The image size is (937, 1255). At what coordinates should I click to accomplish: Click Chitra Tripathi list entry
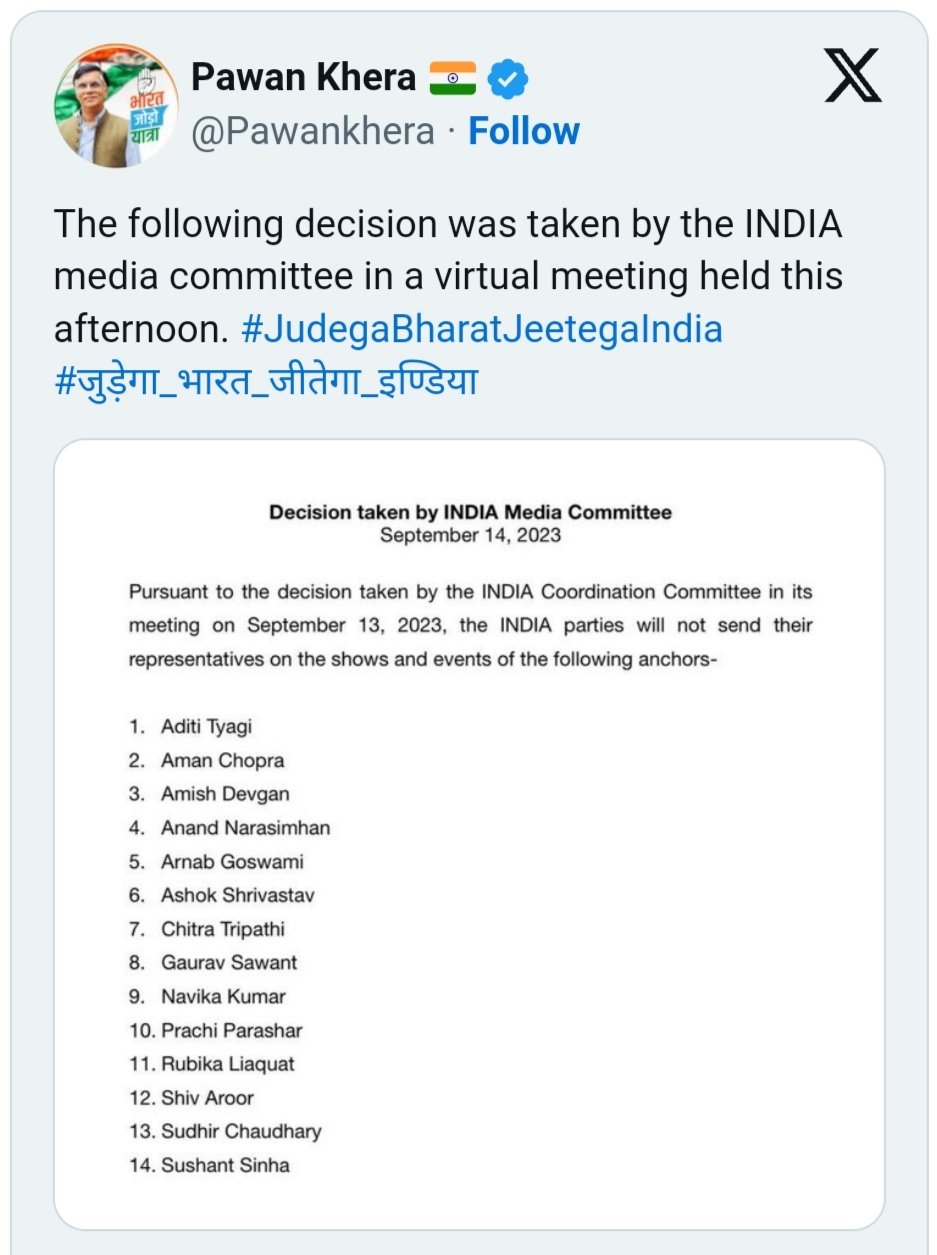point(223,929)
